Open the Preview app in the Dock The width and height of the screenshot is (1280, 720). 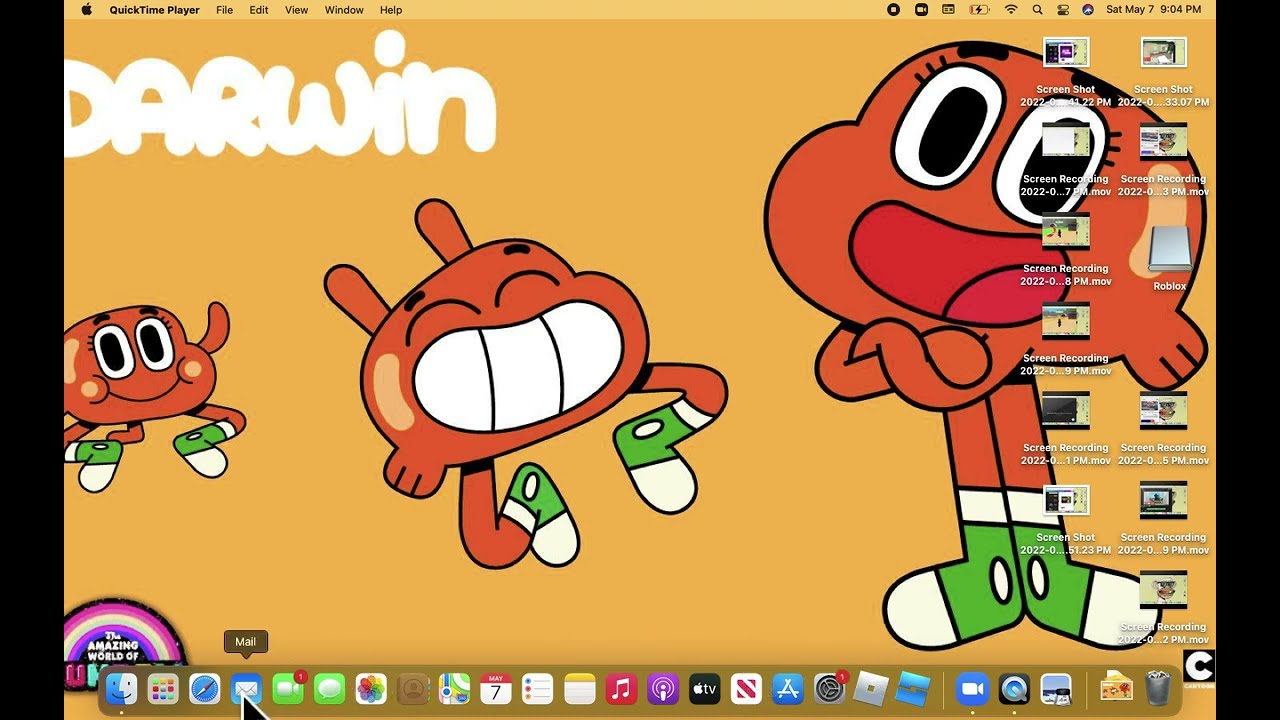[x=1056, y=688]
